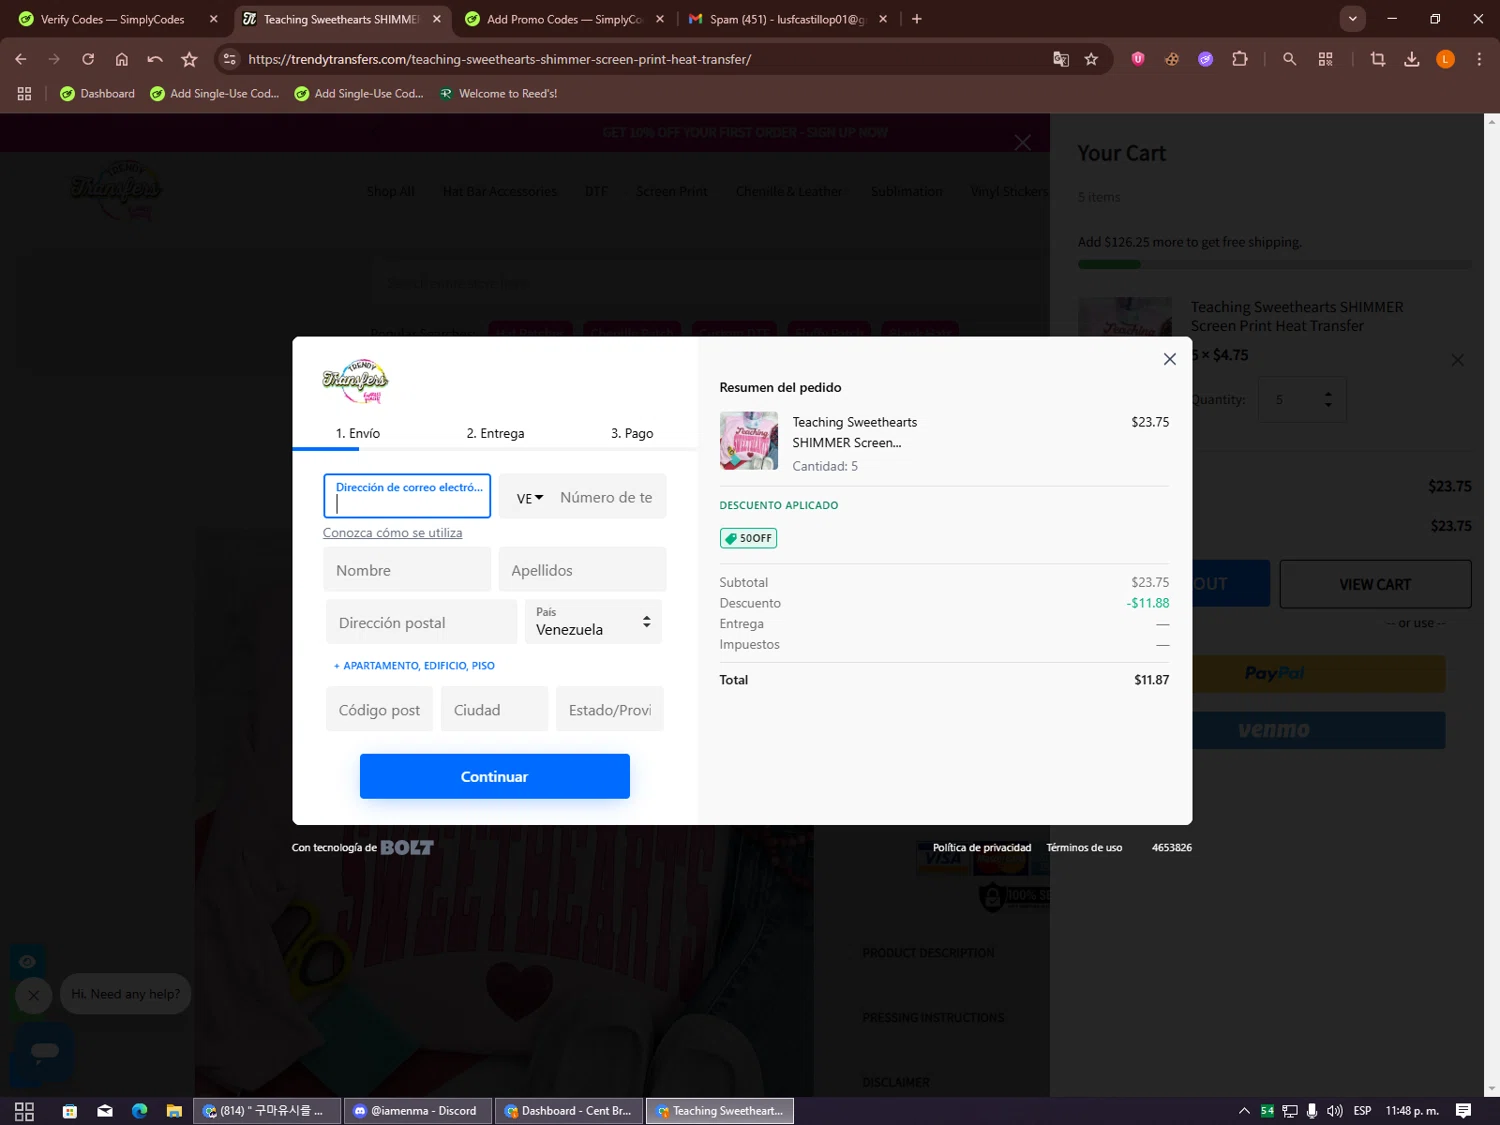The image size is (1500, 1125).
Task: Click the browser home icon
Action: click(x=122, y=59)
